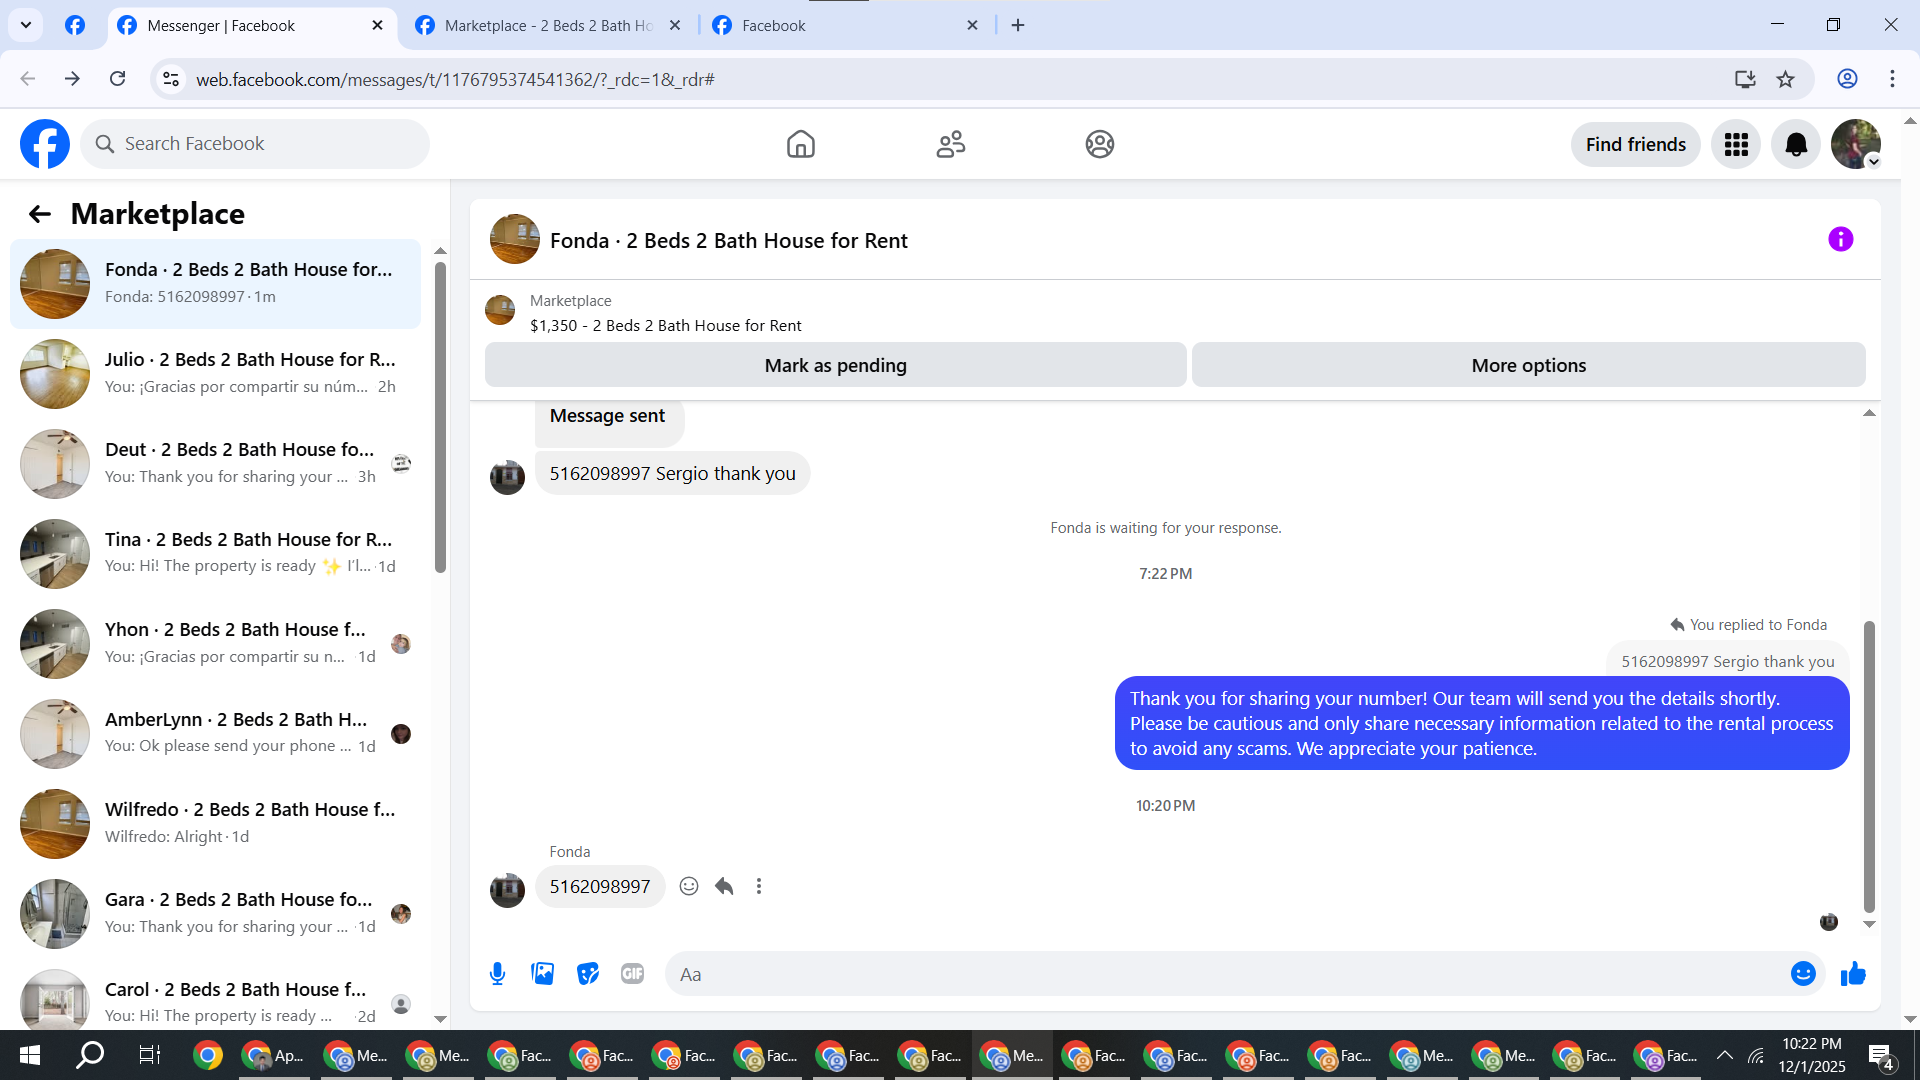Viewport: 1920px width, 1080px height.
Task: Install the Facebook app icon in address bar
Action: (x=1745, y=79)
